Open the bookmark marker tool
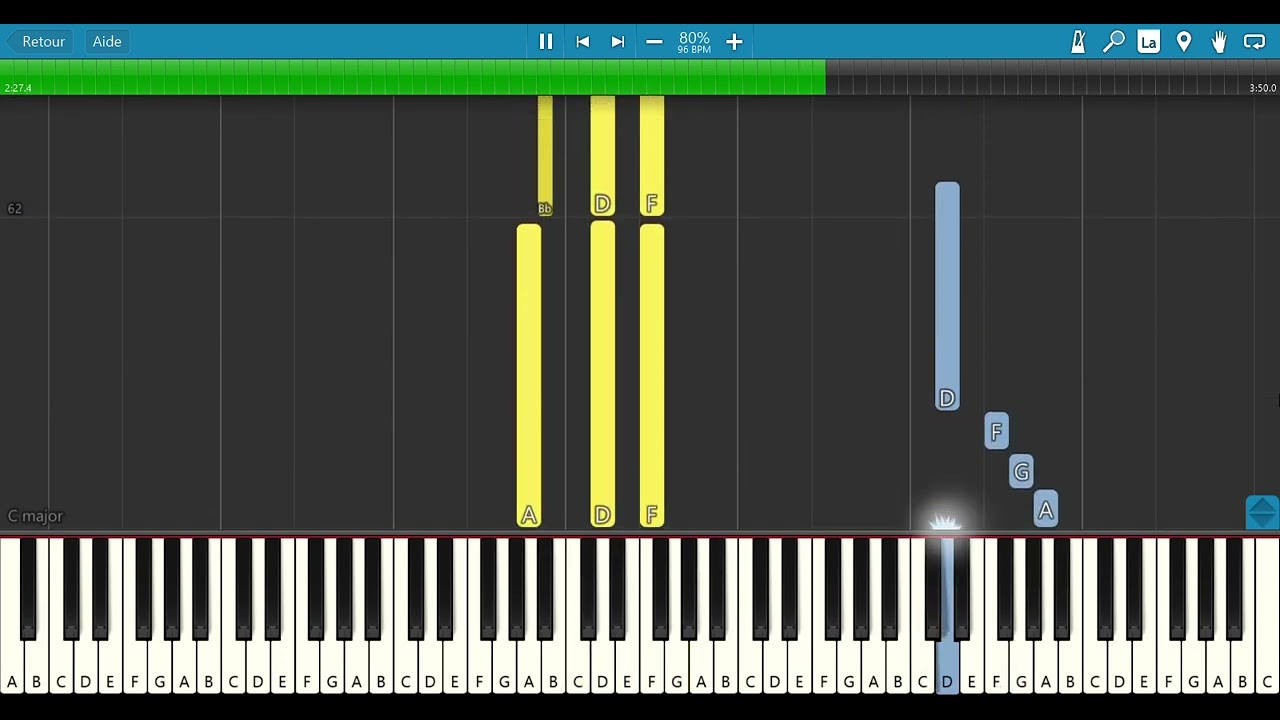 tap(1184, 42)
